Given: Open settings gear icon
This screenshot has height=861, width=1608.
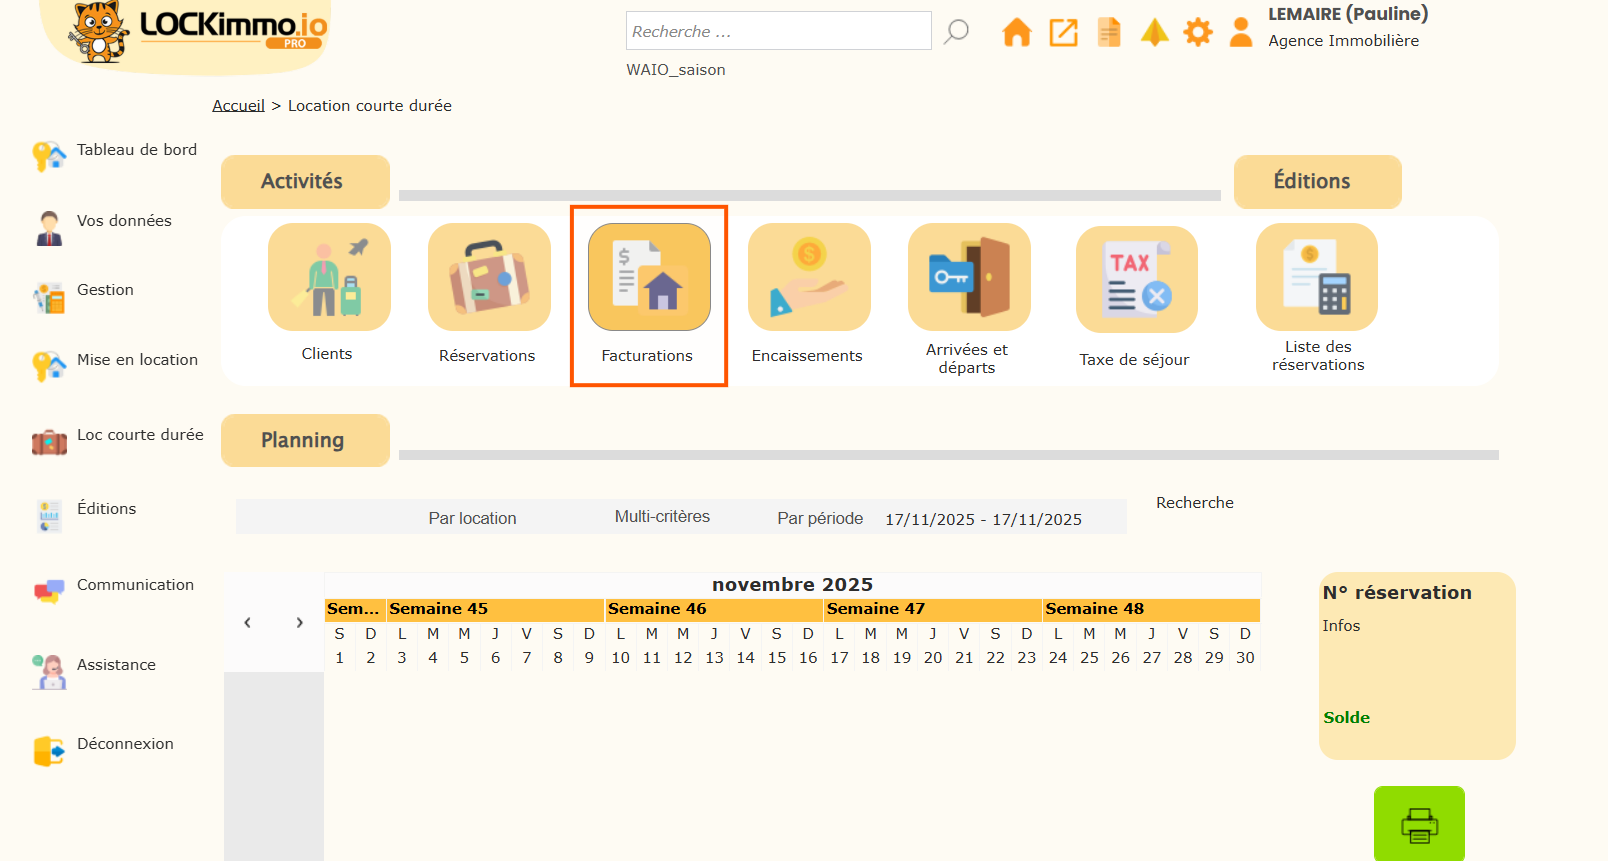Looking at the screenshot, I should (1197, 33).
